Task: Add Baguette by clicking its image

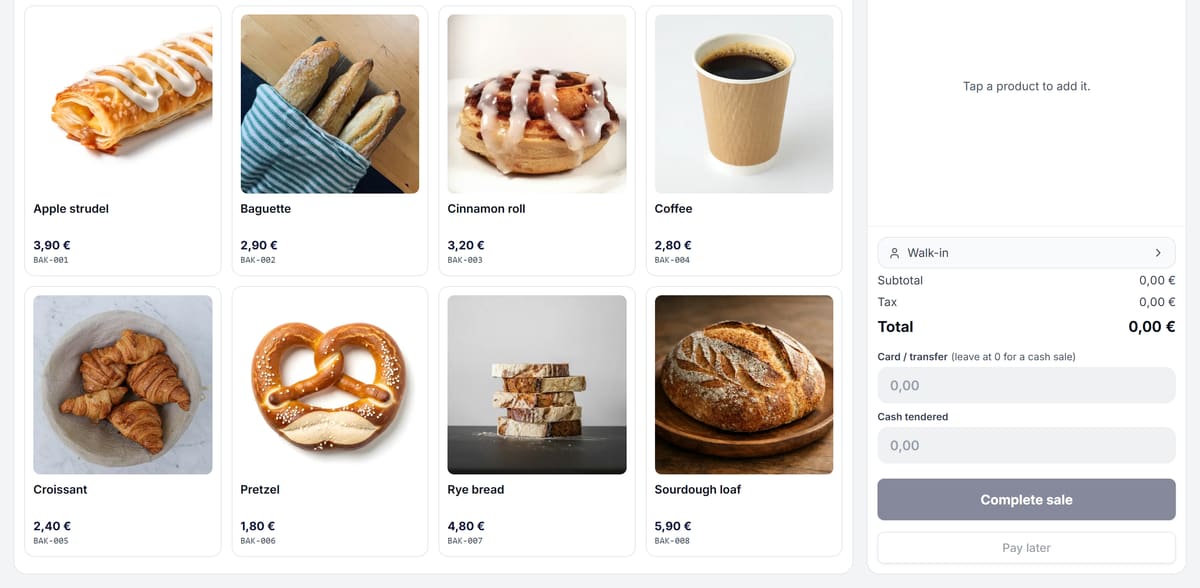Action: tap(330, 104)
